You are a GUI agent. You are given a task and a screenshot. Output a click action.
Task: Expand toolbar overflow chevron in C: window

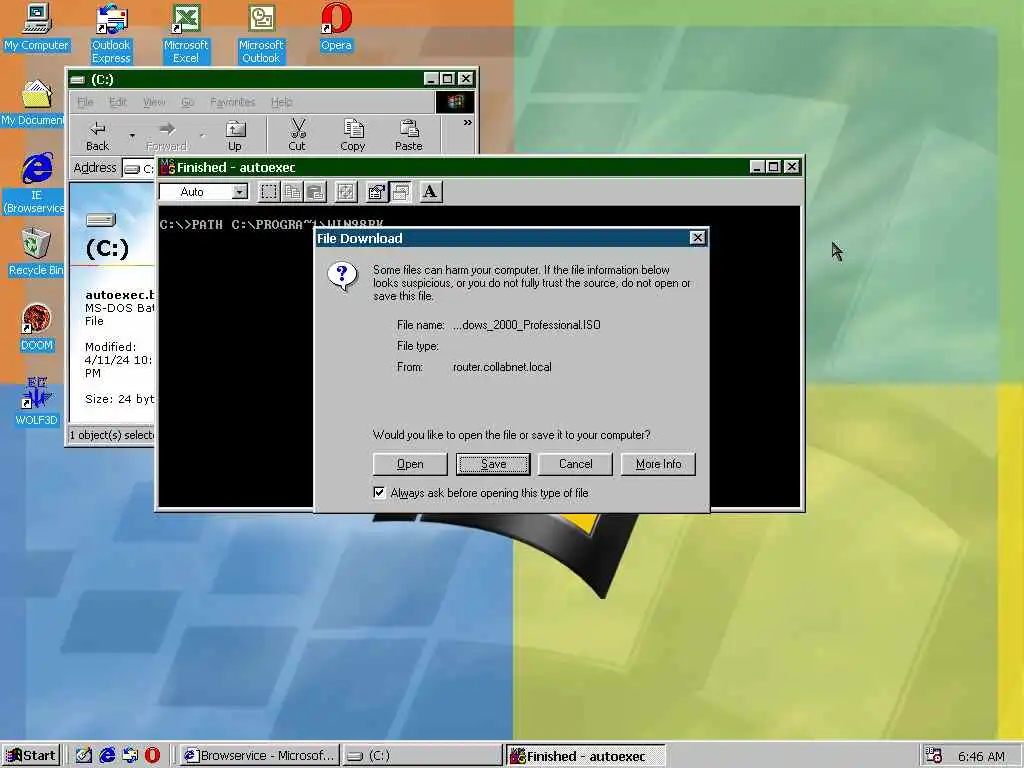tap(468, 122)
